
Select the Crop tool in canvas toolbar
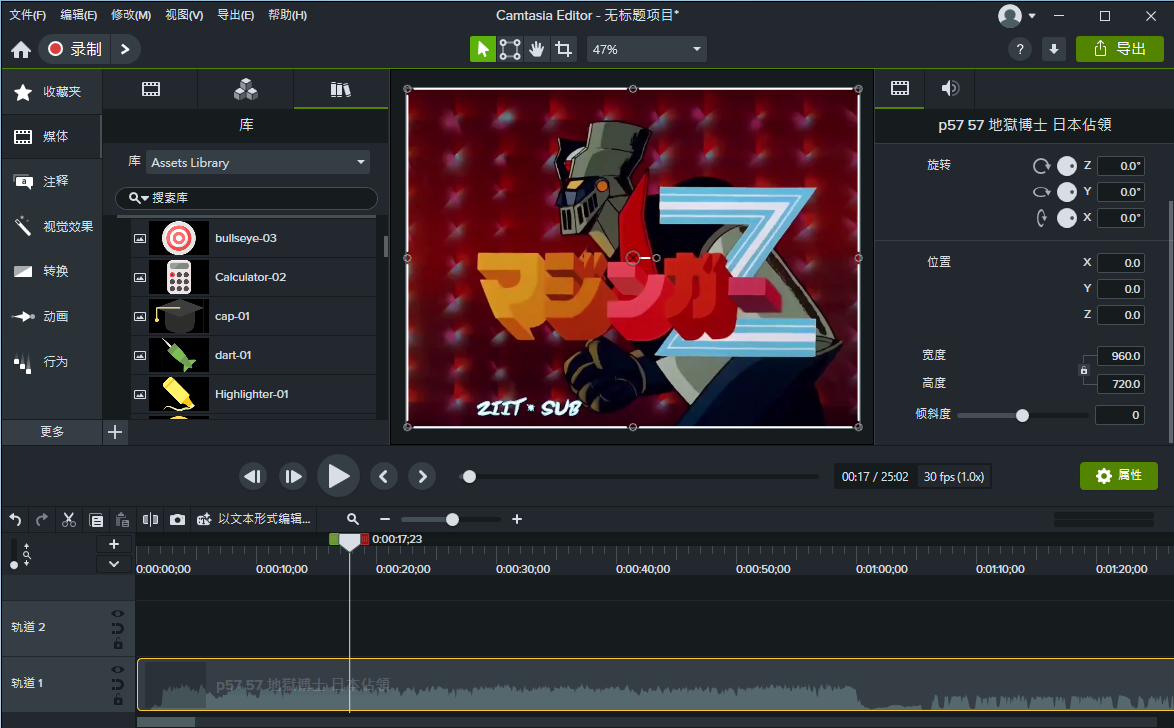pyautogui.click(x=564, y=49)
